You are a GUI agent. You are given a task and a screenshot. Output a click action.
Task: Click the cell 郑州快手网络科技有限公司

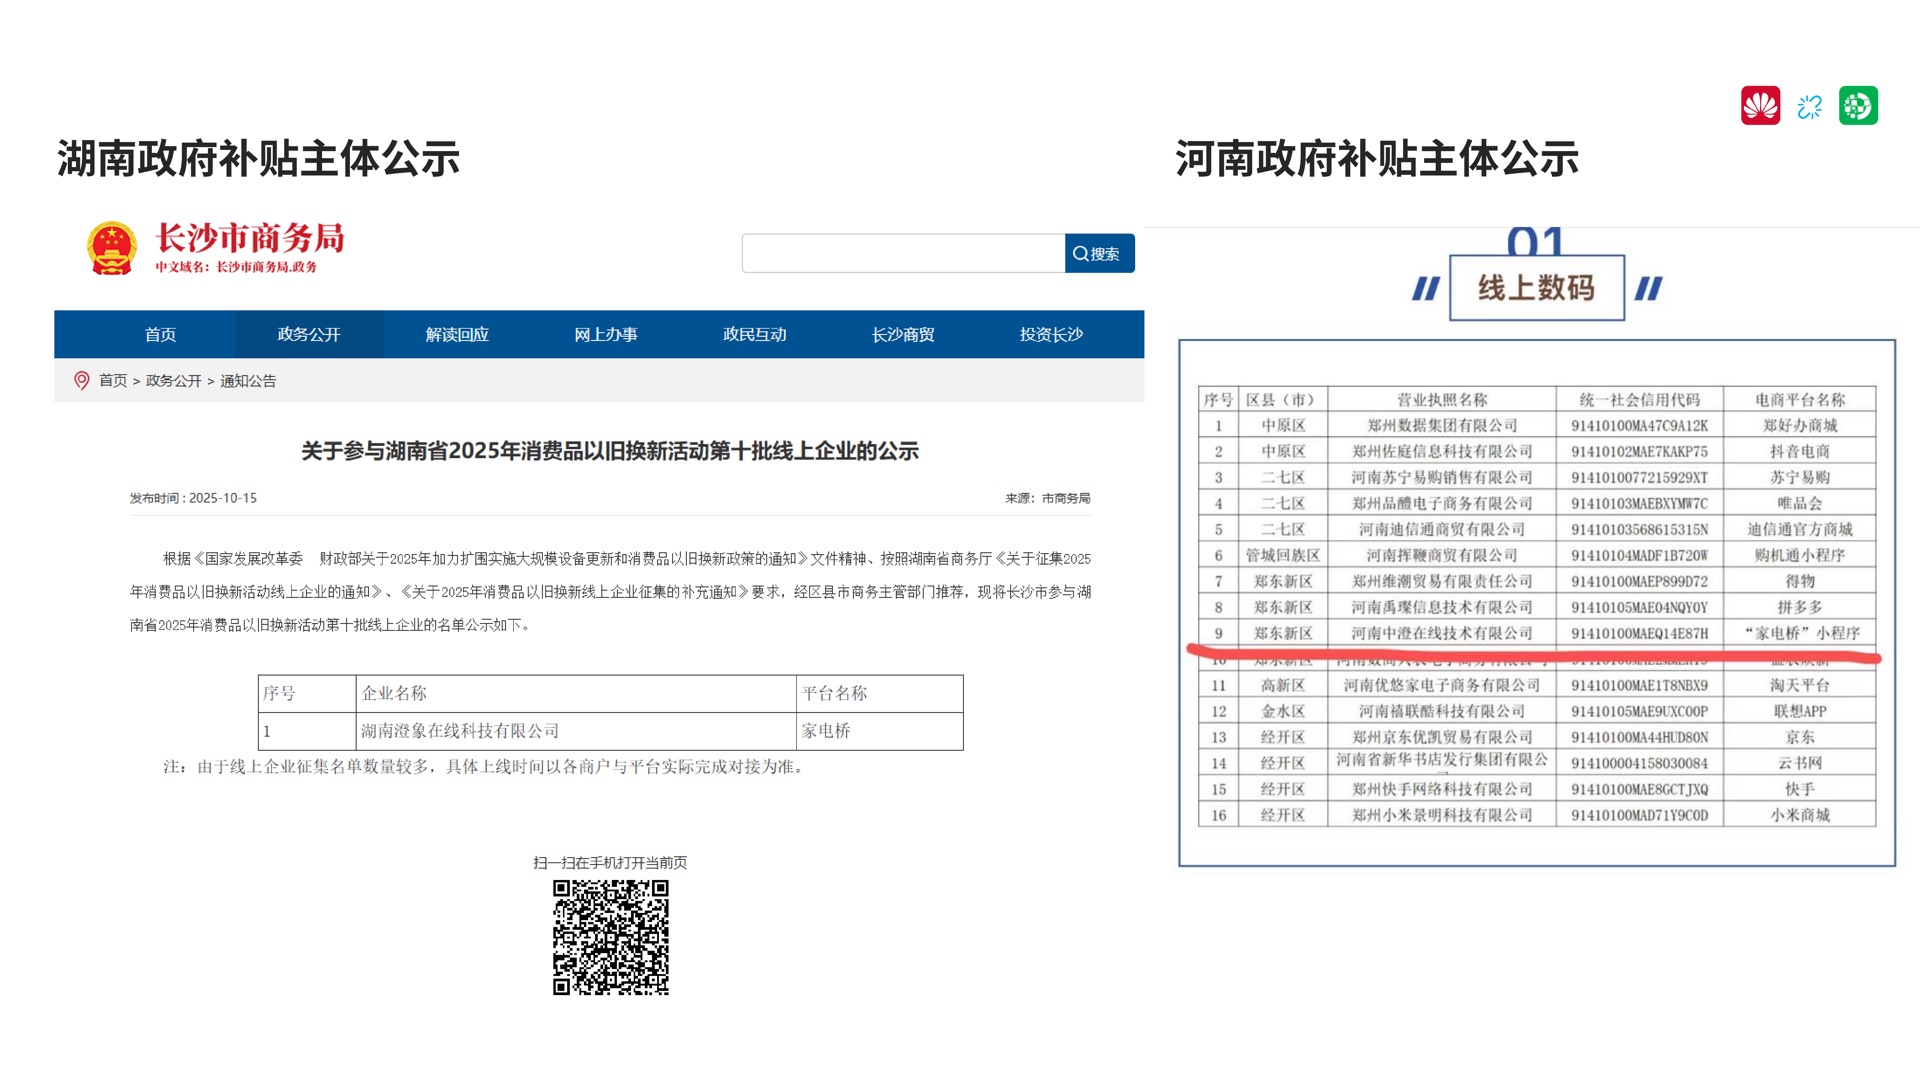click(1442, 790)
